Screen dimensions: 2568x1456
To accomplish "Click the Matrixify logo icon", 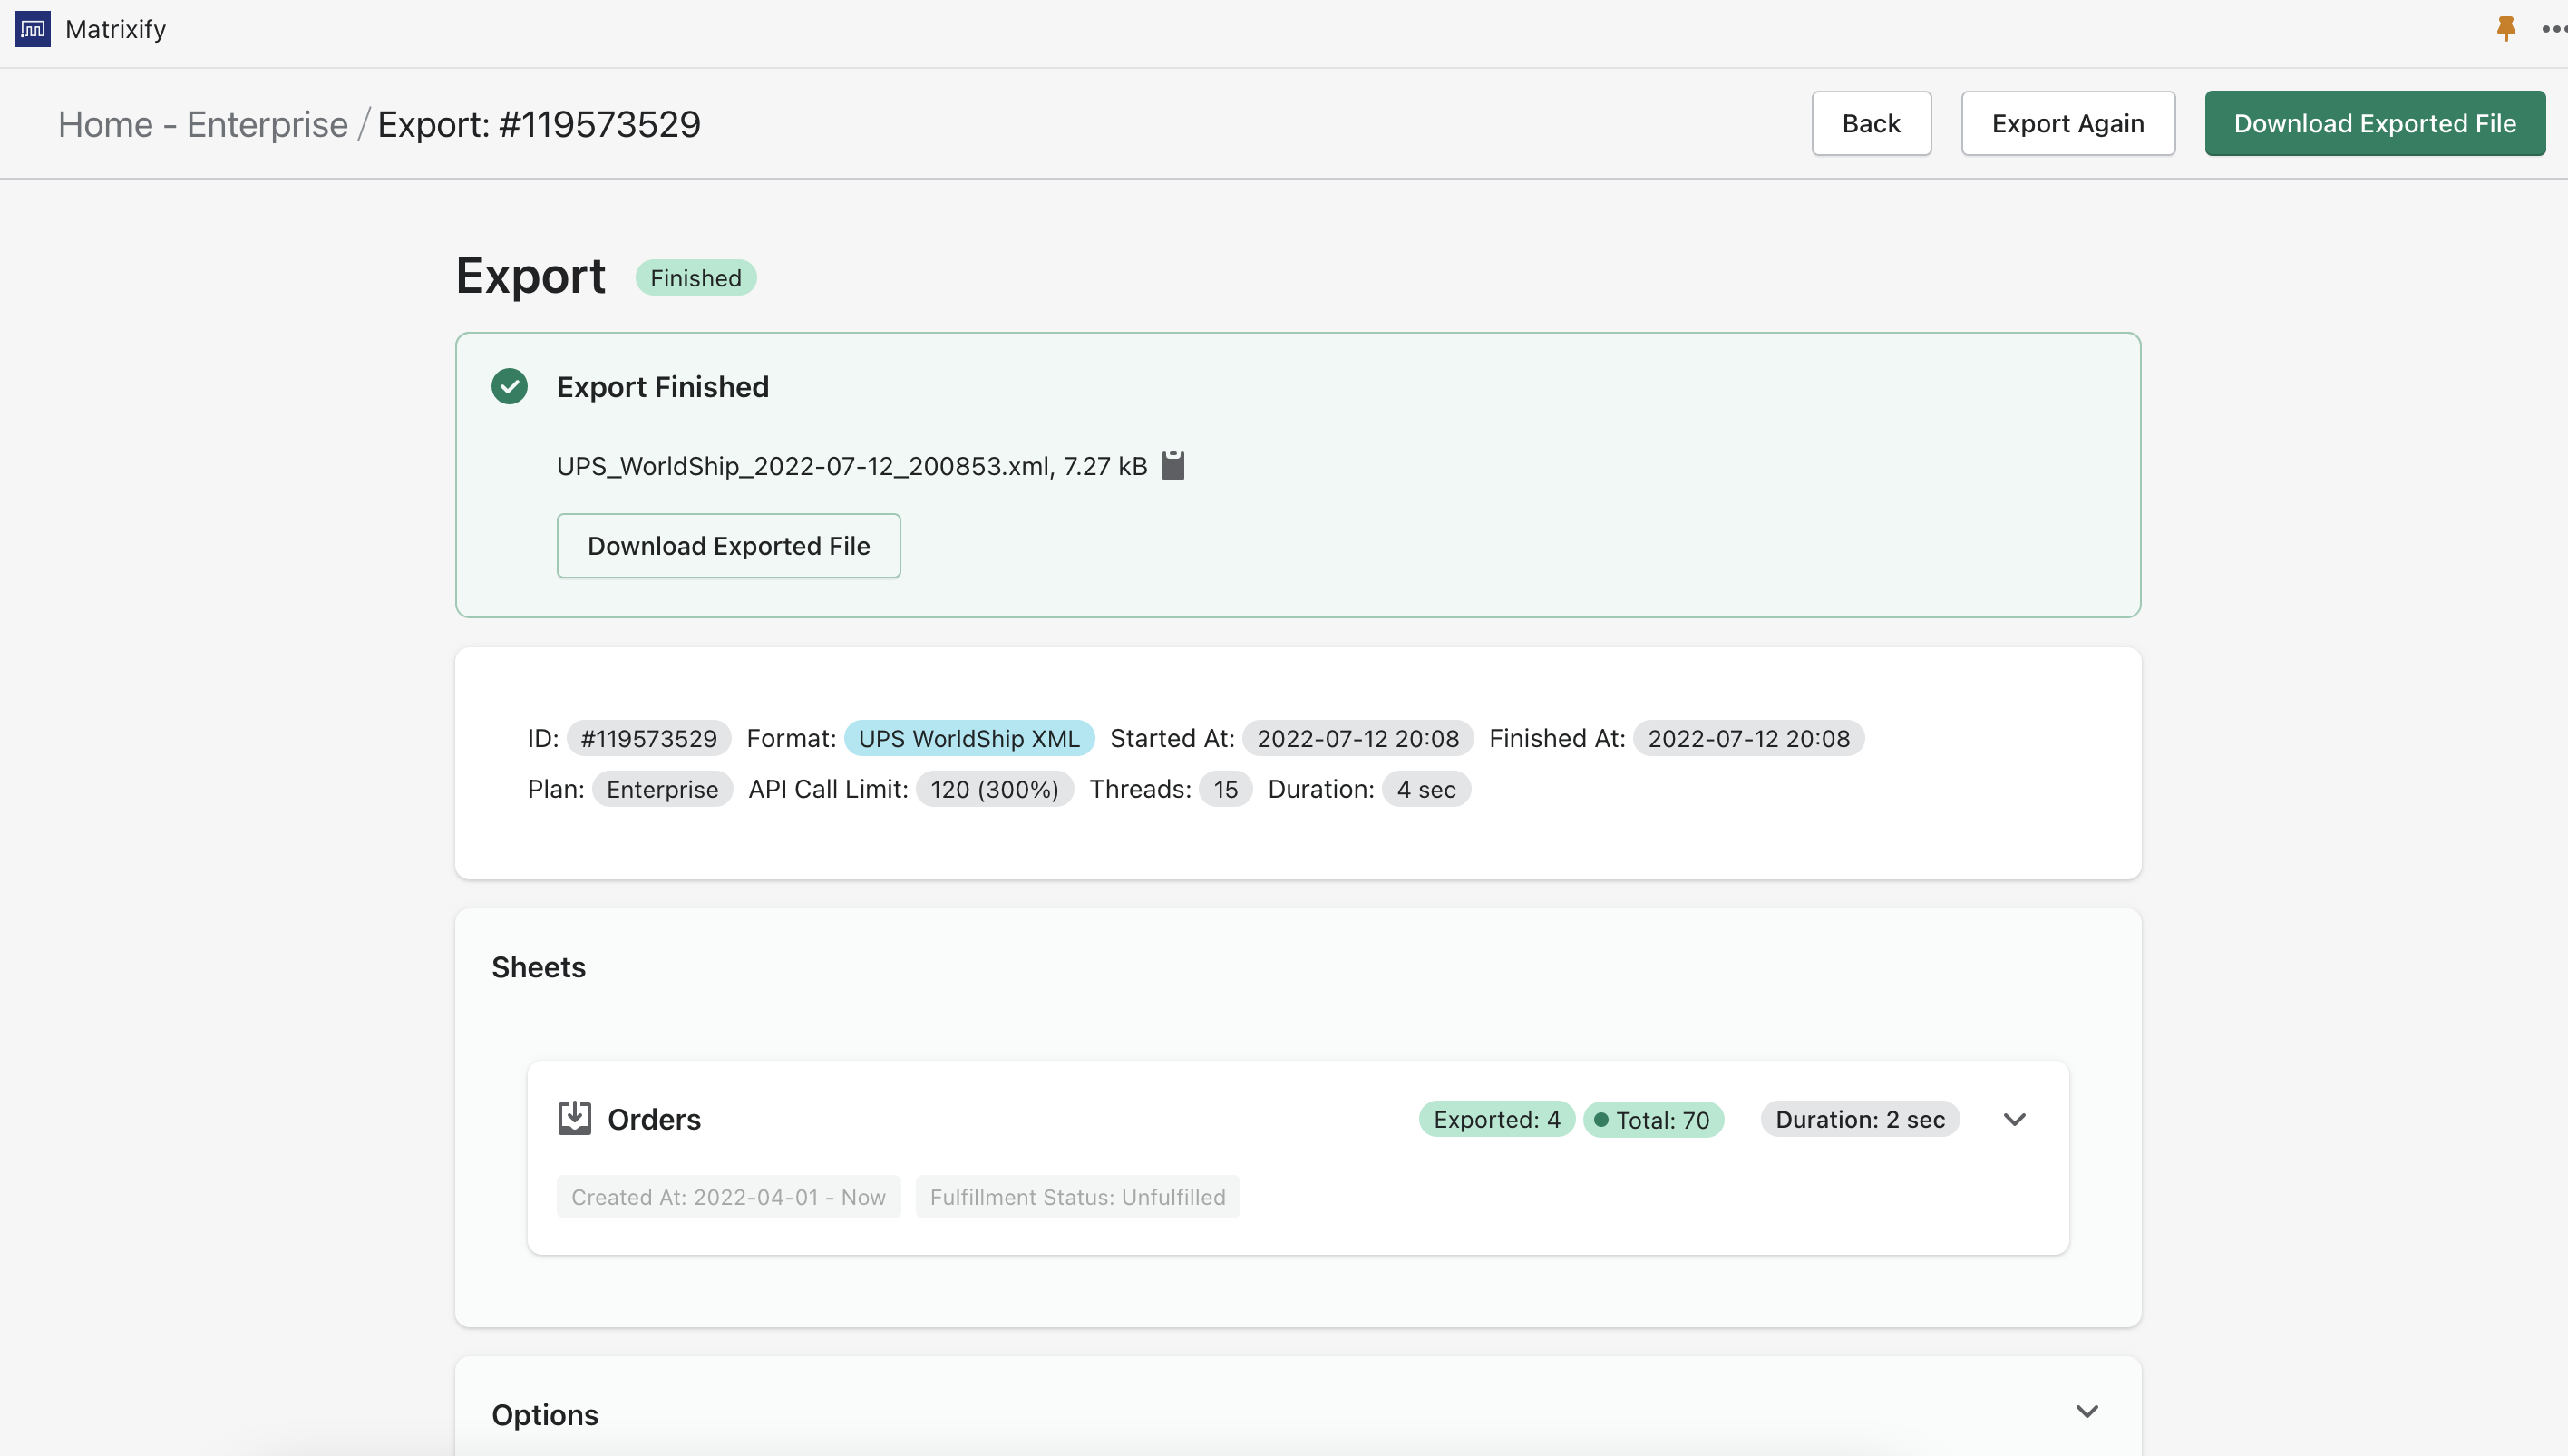I will pos(31,29).
